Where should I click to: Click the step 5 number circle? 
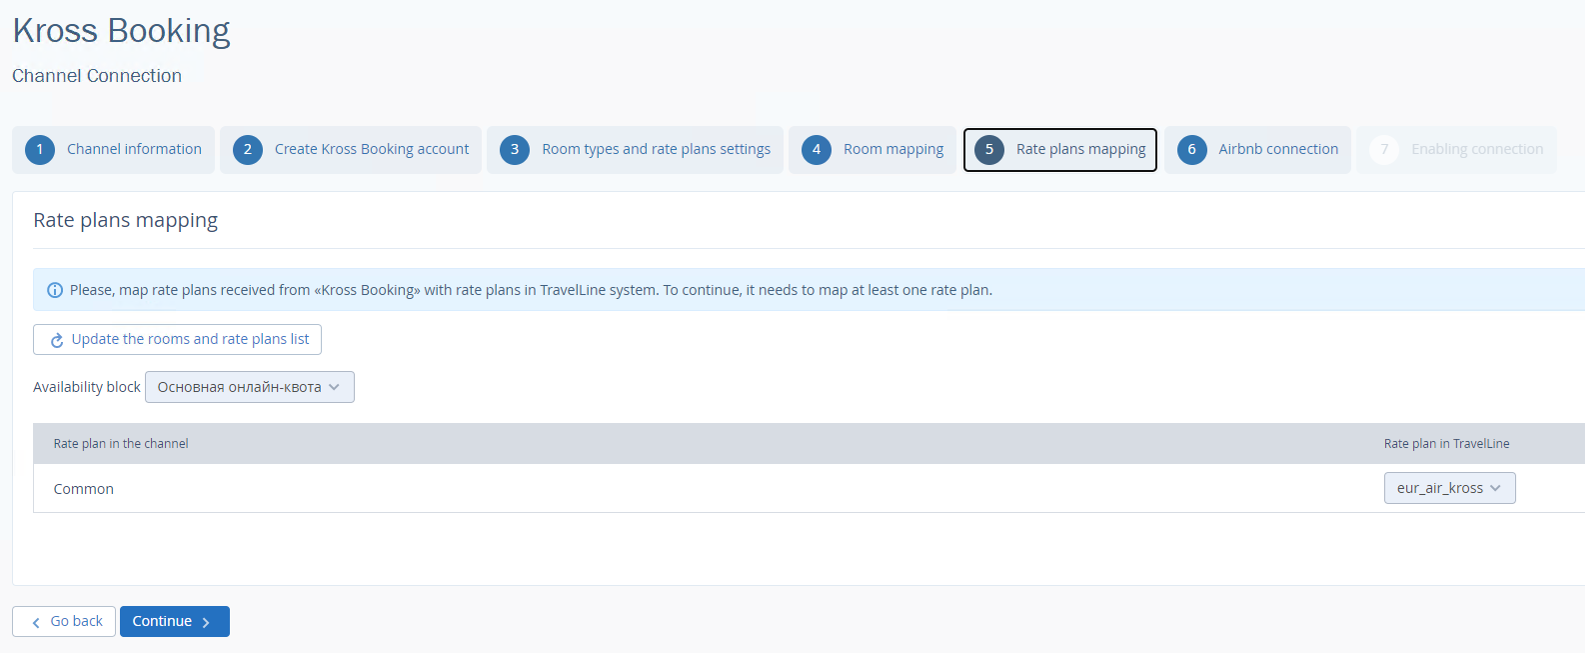coord(989,150)
